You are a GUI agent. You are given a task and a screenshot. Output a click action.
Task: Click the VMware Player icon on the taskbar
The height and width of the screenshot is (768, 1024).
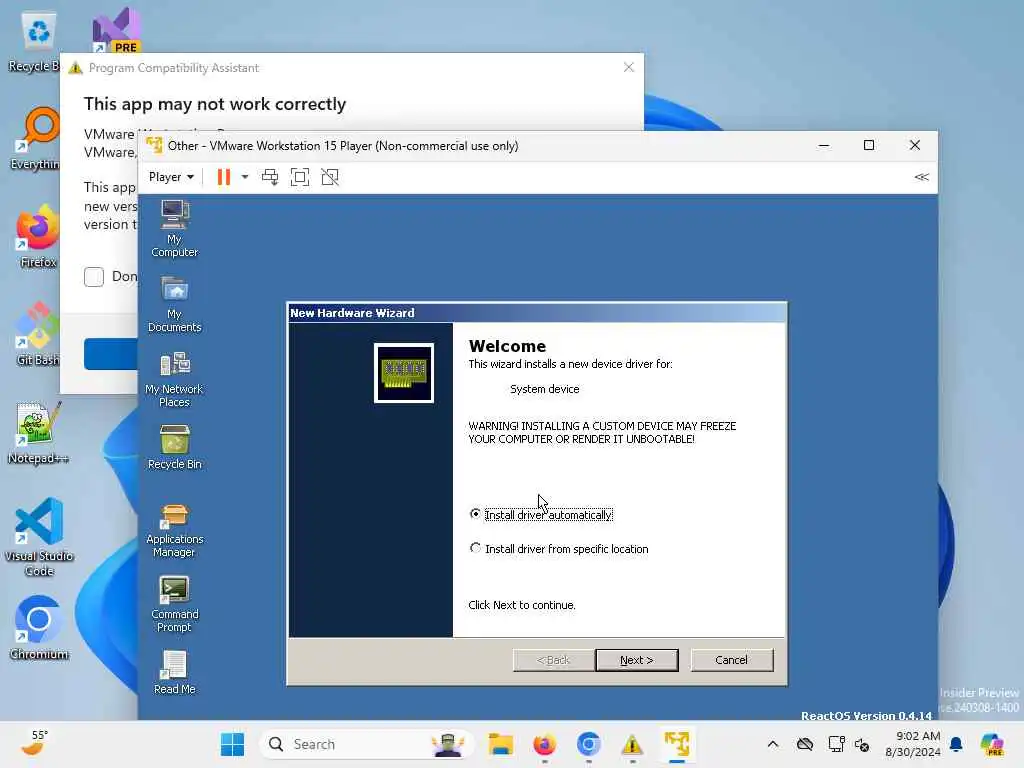pos(677,744)
